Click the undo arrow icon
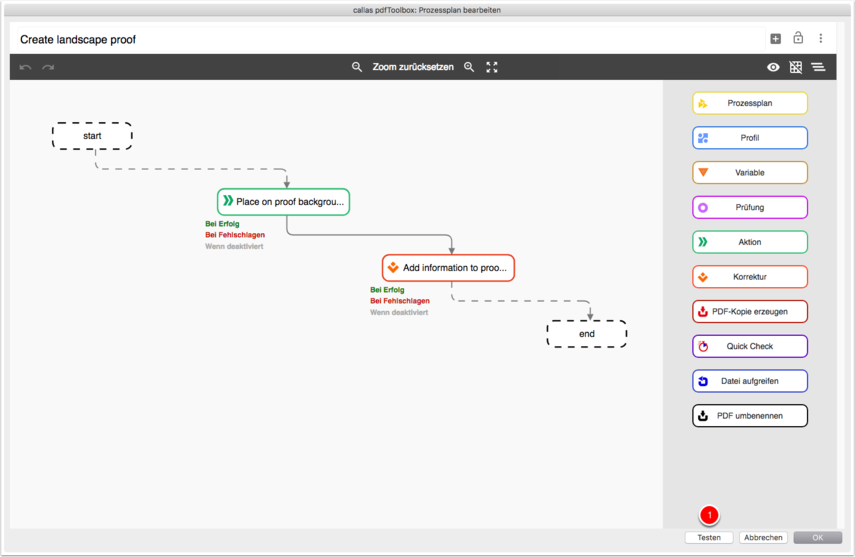This screenshot has width=855, height=557. pyautogui.click(x=25, y=67)
